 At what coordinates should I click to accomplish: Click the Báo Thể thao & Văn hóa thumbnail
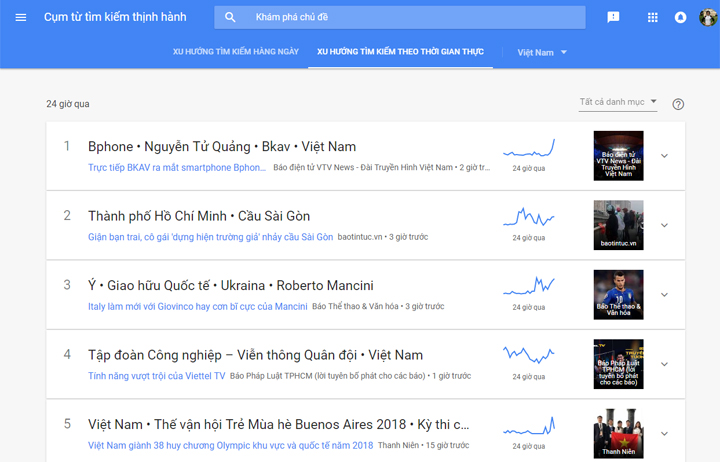[619, 294]
